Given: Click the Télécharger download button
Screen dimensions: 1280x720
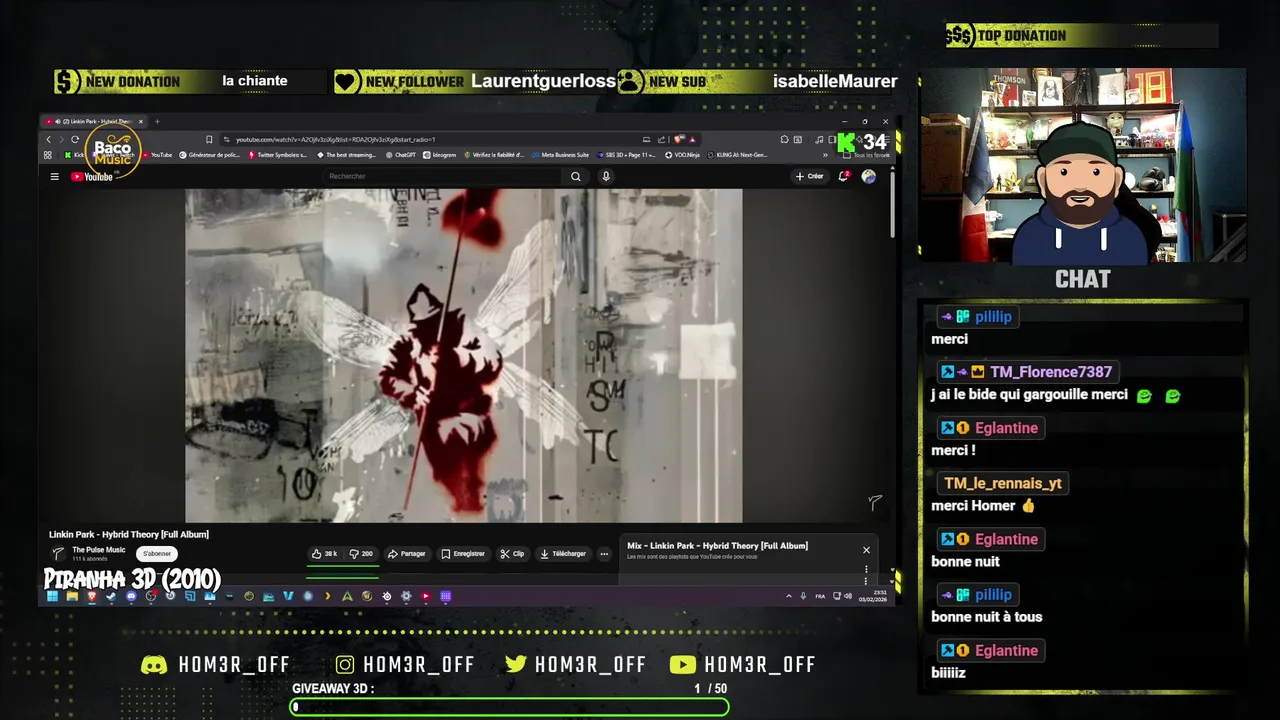Looking at the screenshot, I should coord(563,553).
